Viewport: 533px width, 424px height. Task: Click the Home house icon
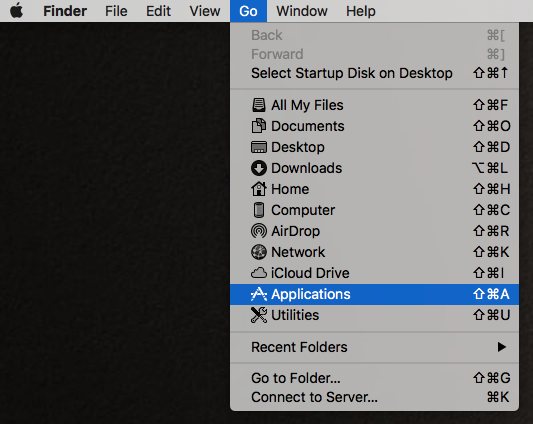pos(259,189)
